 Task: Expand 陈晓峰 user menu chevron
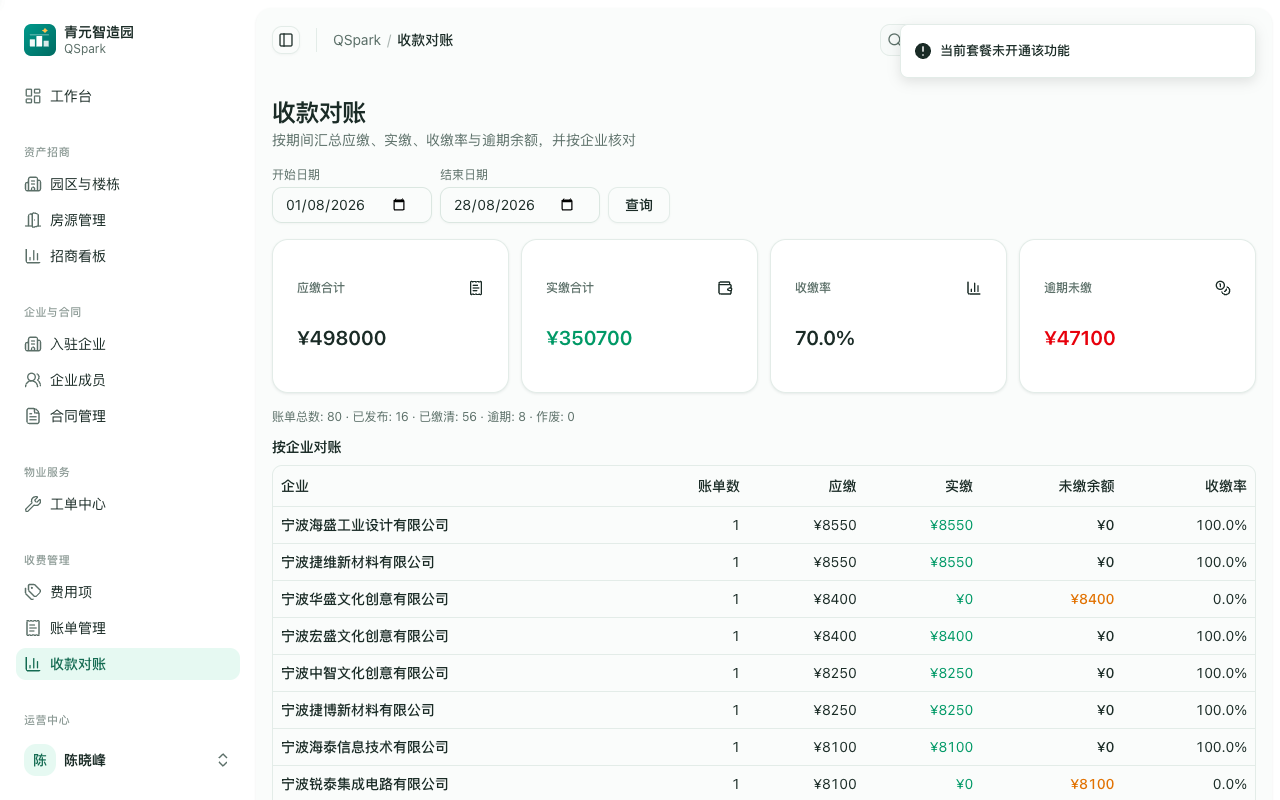(x=223, y=760)
